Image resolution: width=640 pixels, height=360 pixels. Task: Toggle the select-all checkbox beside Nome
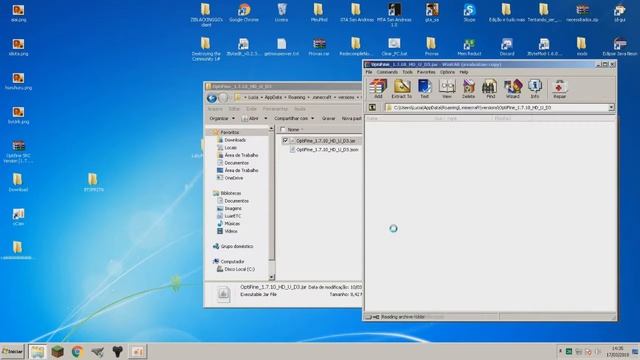coord(282,130)
